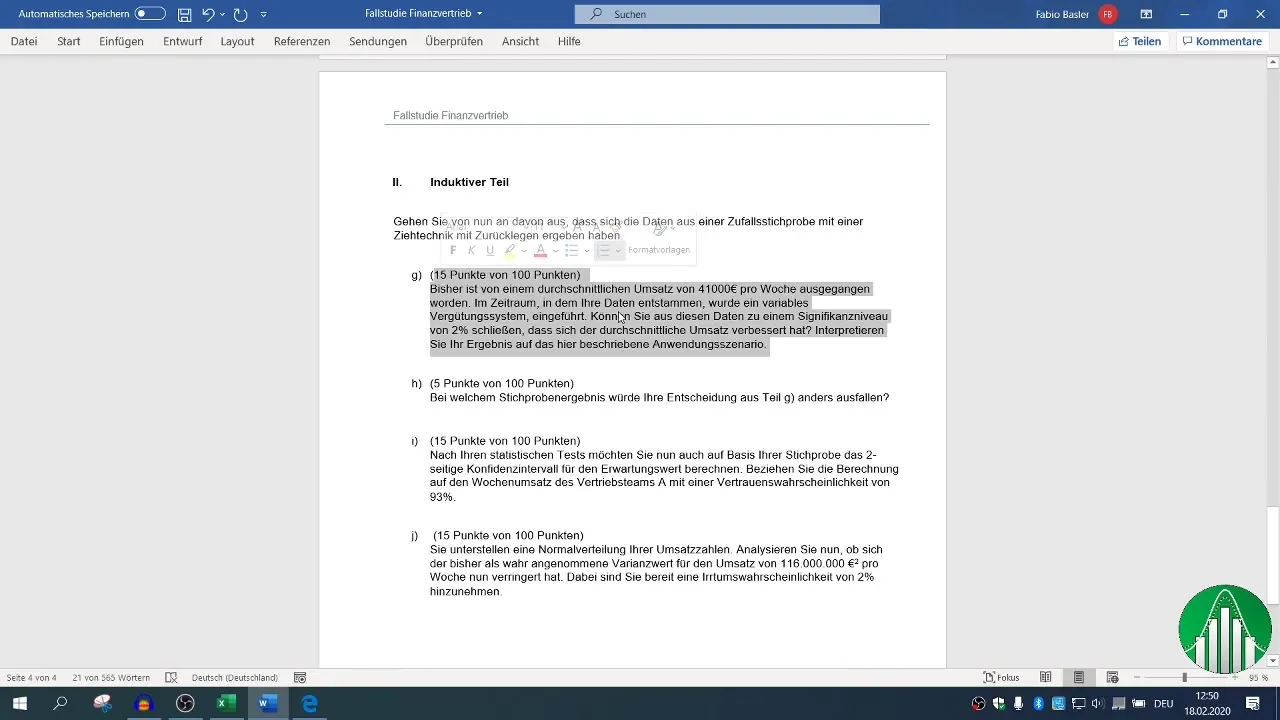The image size is (1280, 720).
Task: Click Seite 4 von 4 status entry
Action: pos(31,677)
